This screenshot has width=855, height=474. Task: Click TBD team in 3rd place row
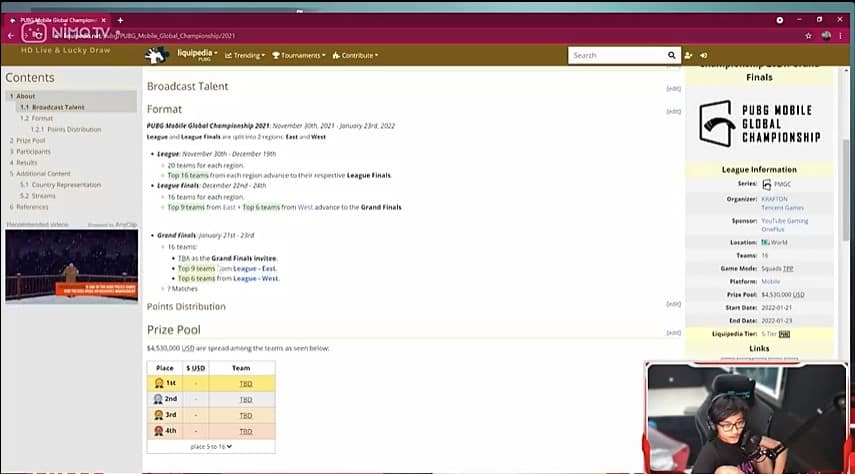point(246,416)
